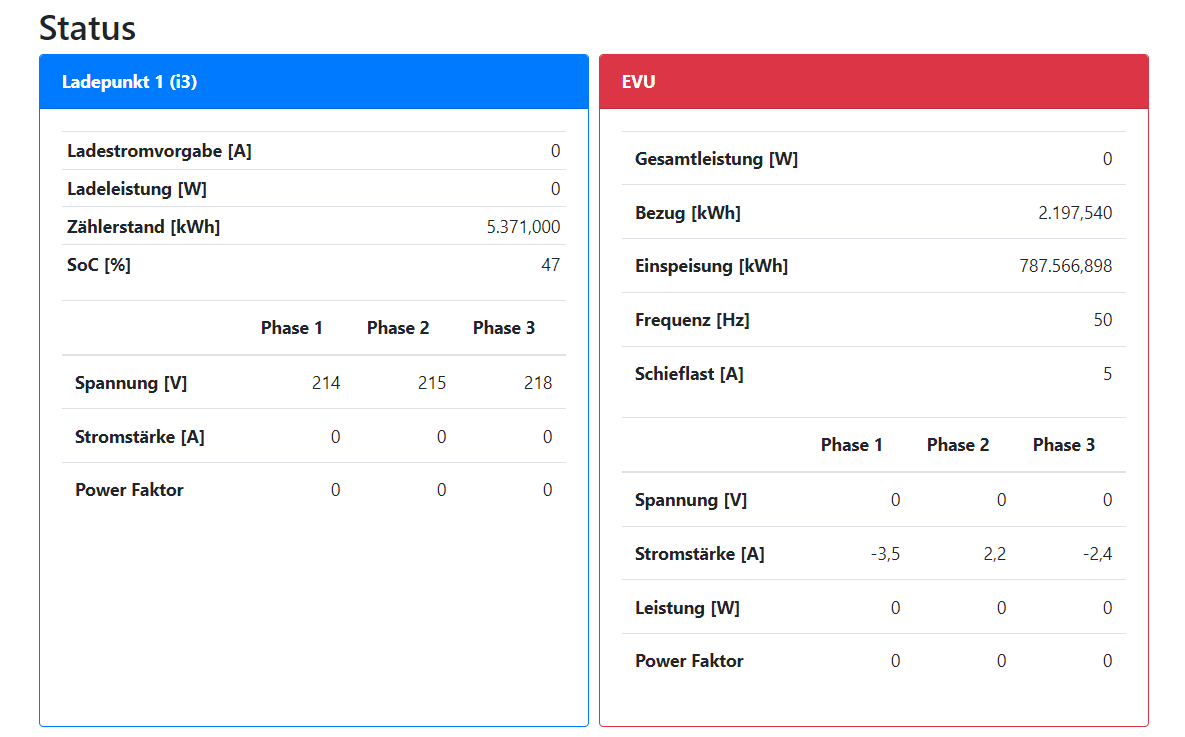This screenshot has width=1185, height=737.
Task: Click the Zählerstand value 5.371,000
Action: pyautogui.click(x=523, y=227)
